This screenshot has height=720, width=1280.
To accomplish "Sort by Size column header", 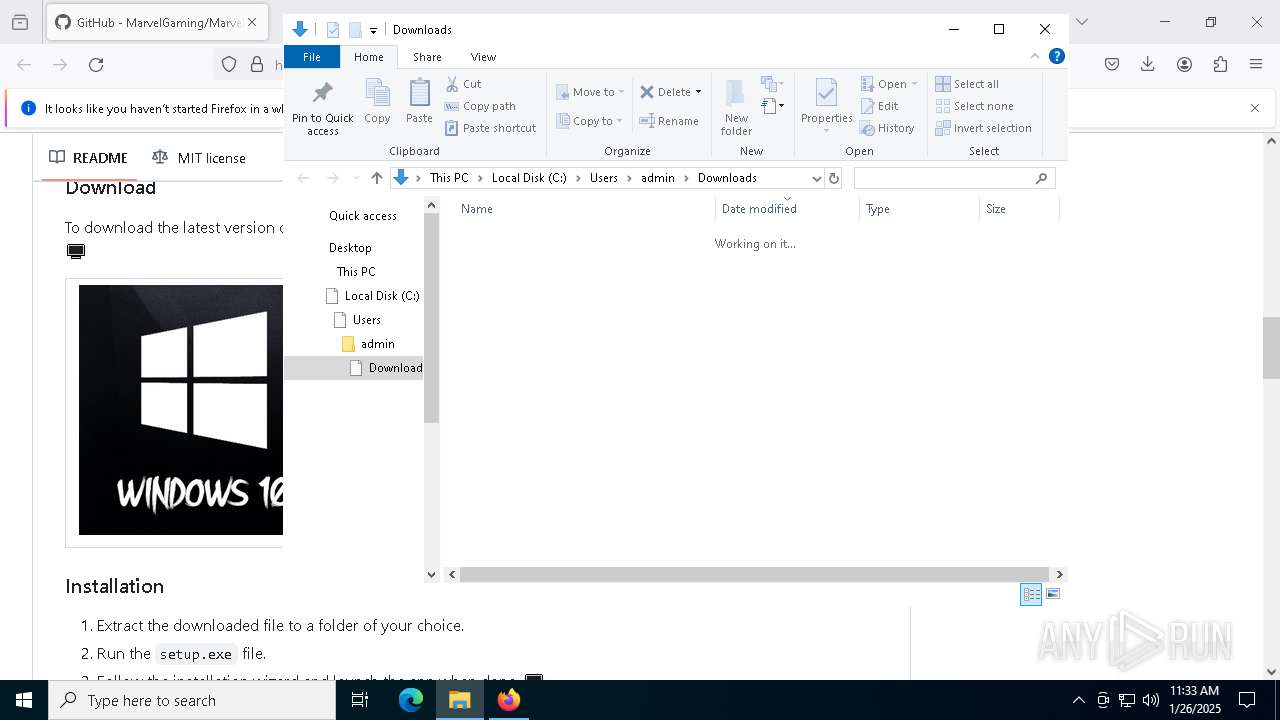I will [1018, 209].
